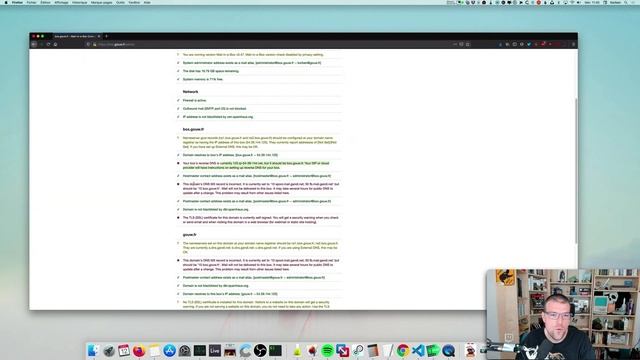Open Terminal icon next to OBS in dock
This screenshot has width=640, height=360.
275,350
